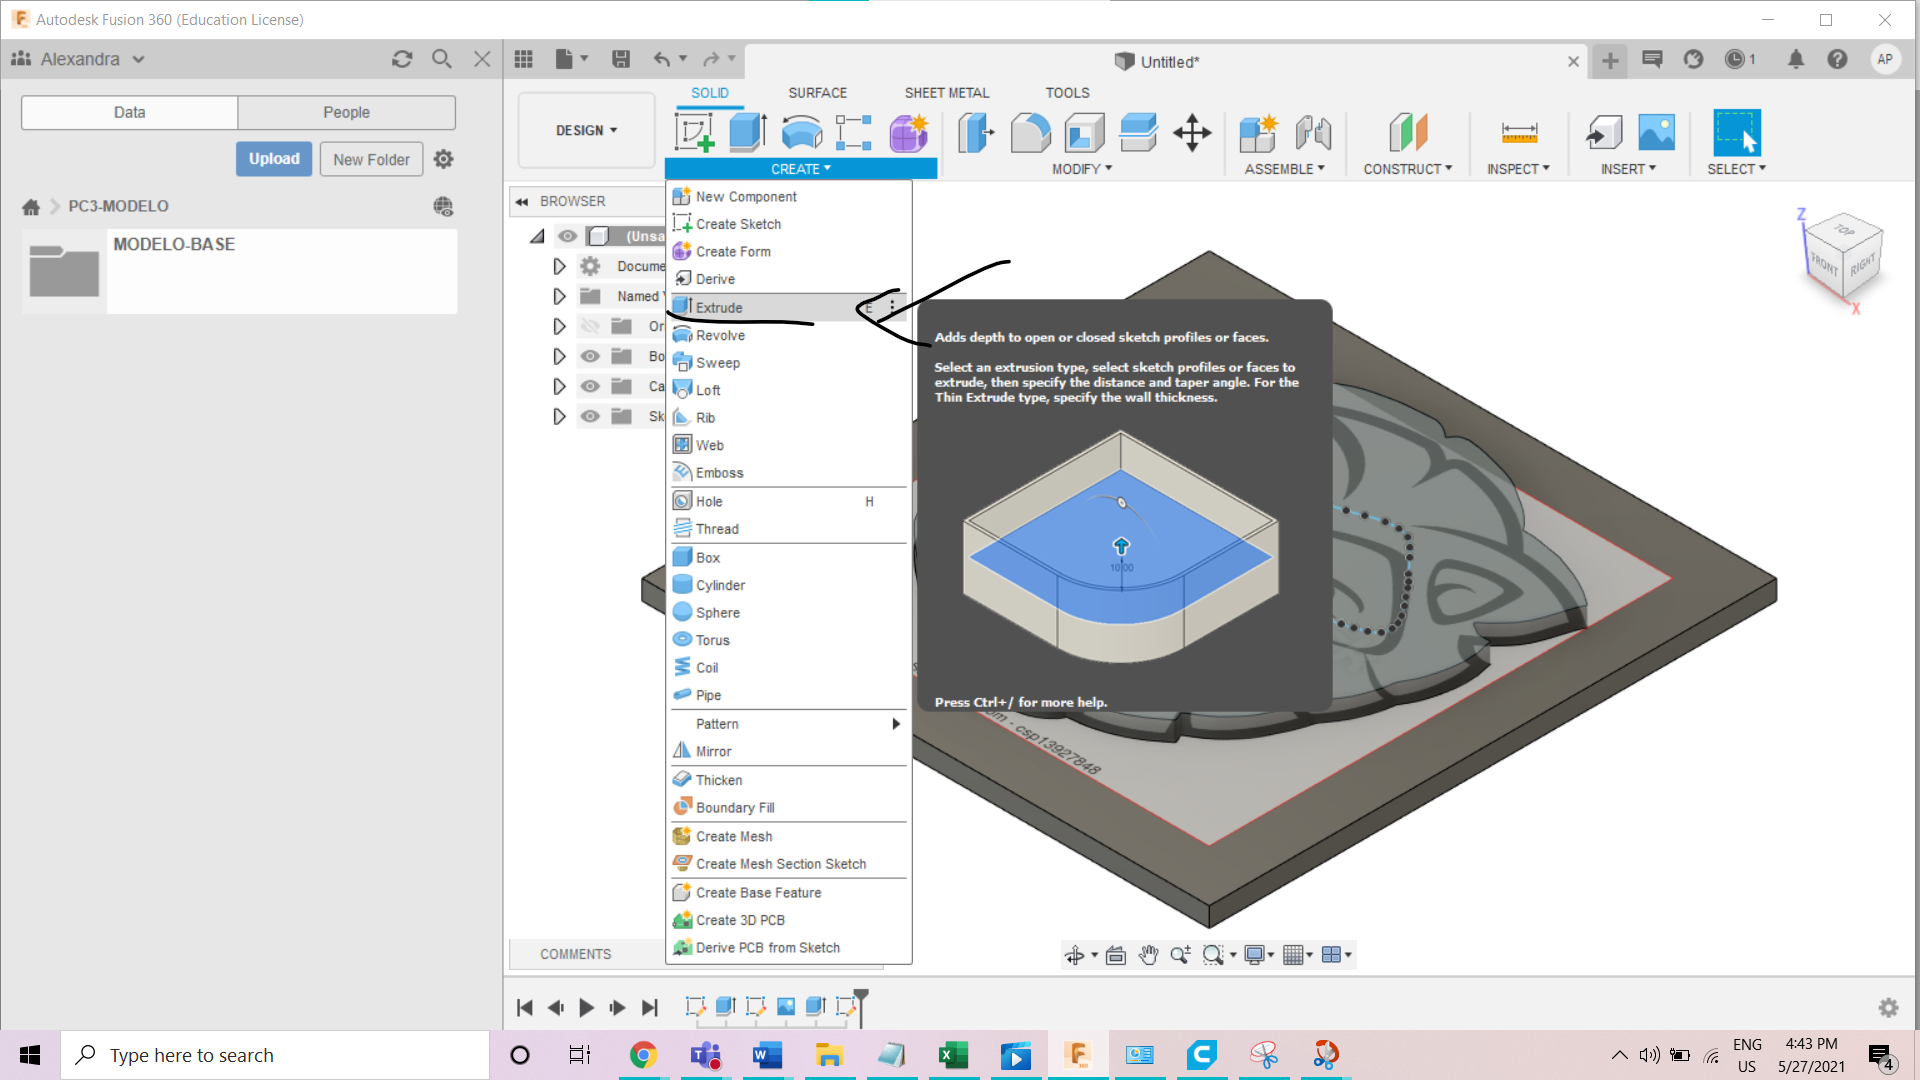Click the Orbit tool in the navigation bar
Viewport: 1920px width, 1080px height.
point(1075,955)
